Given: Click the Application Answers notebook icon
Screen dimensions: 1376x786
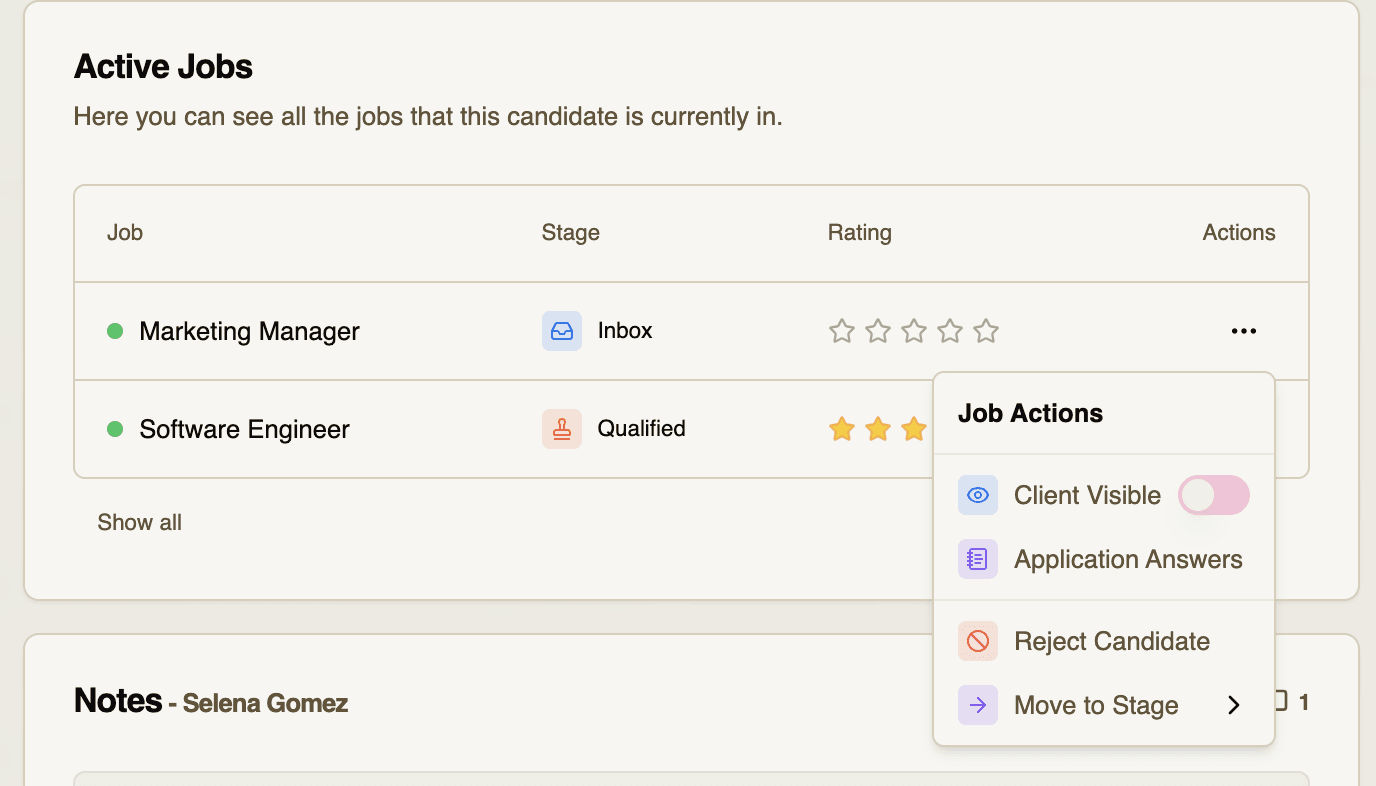Looking at the screenshot, I should (x=978, y=559).
